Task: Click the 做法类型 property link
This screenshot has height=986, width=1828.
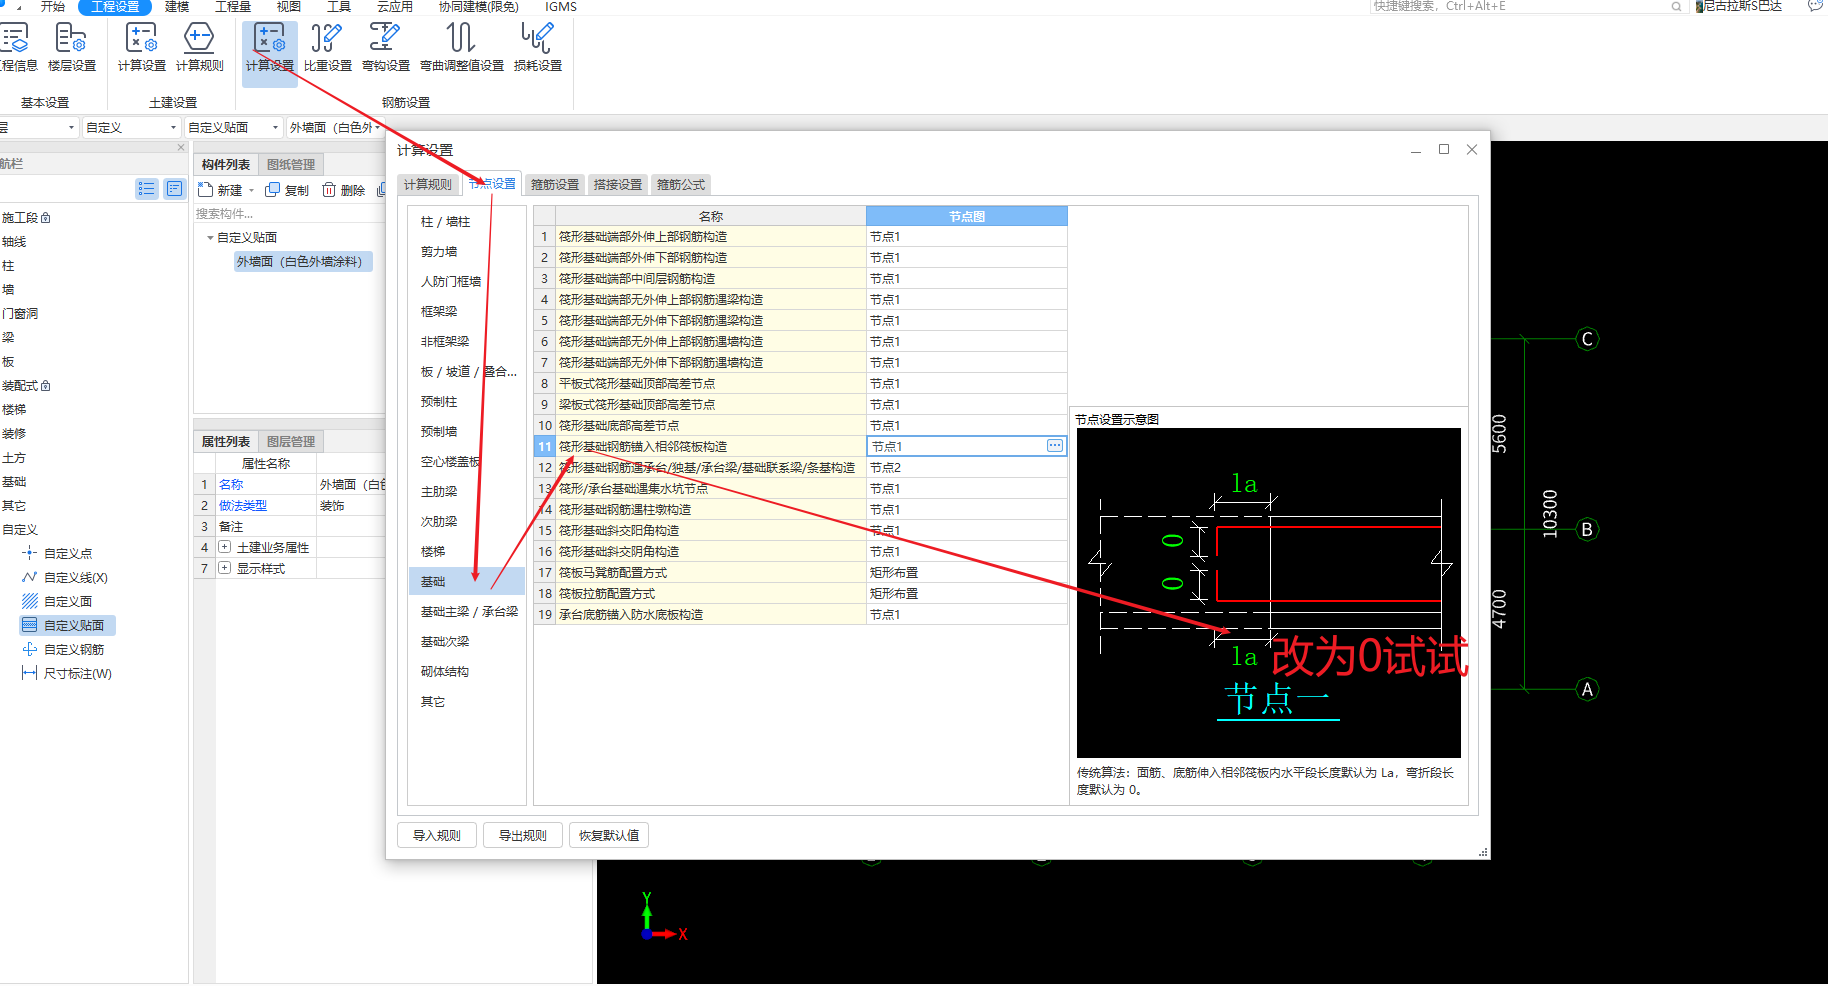Action: pos(243,506)
